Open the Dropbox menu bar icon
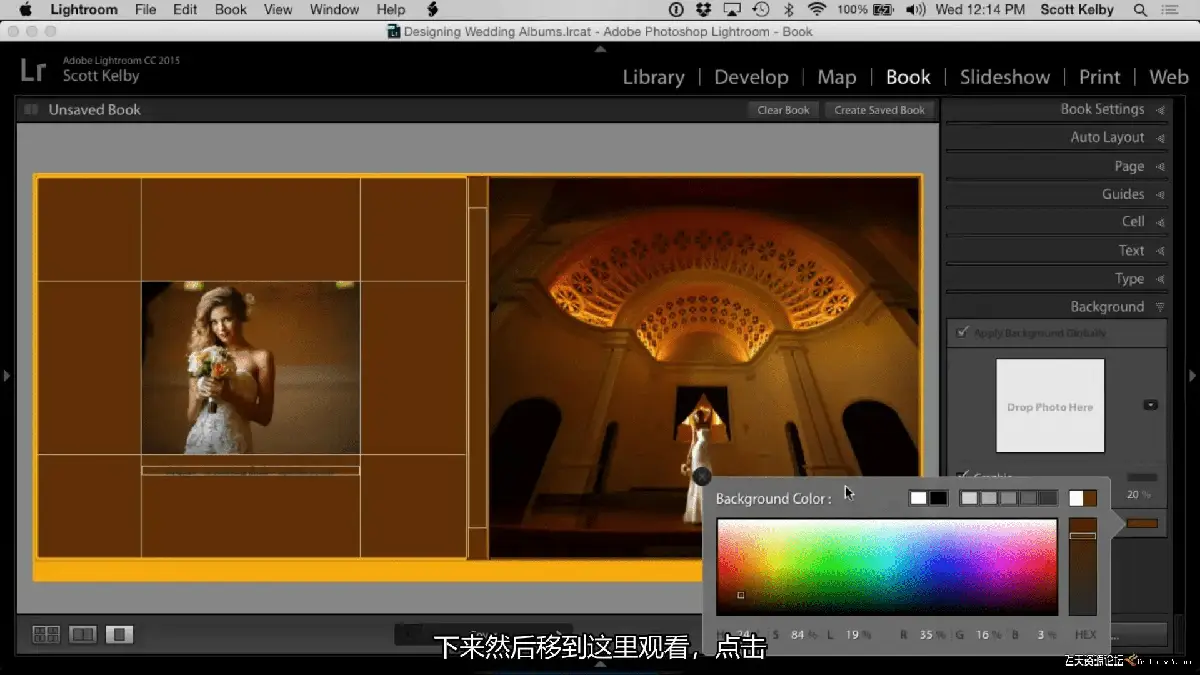1200x675 pixels. coord(704,10)
